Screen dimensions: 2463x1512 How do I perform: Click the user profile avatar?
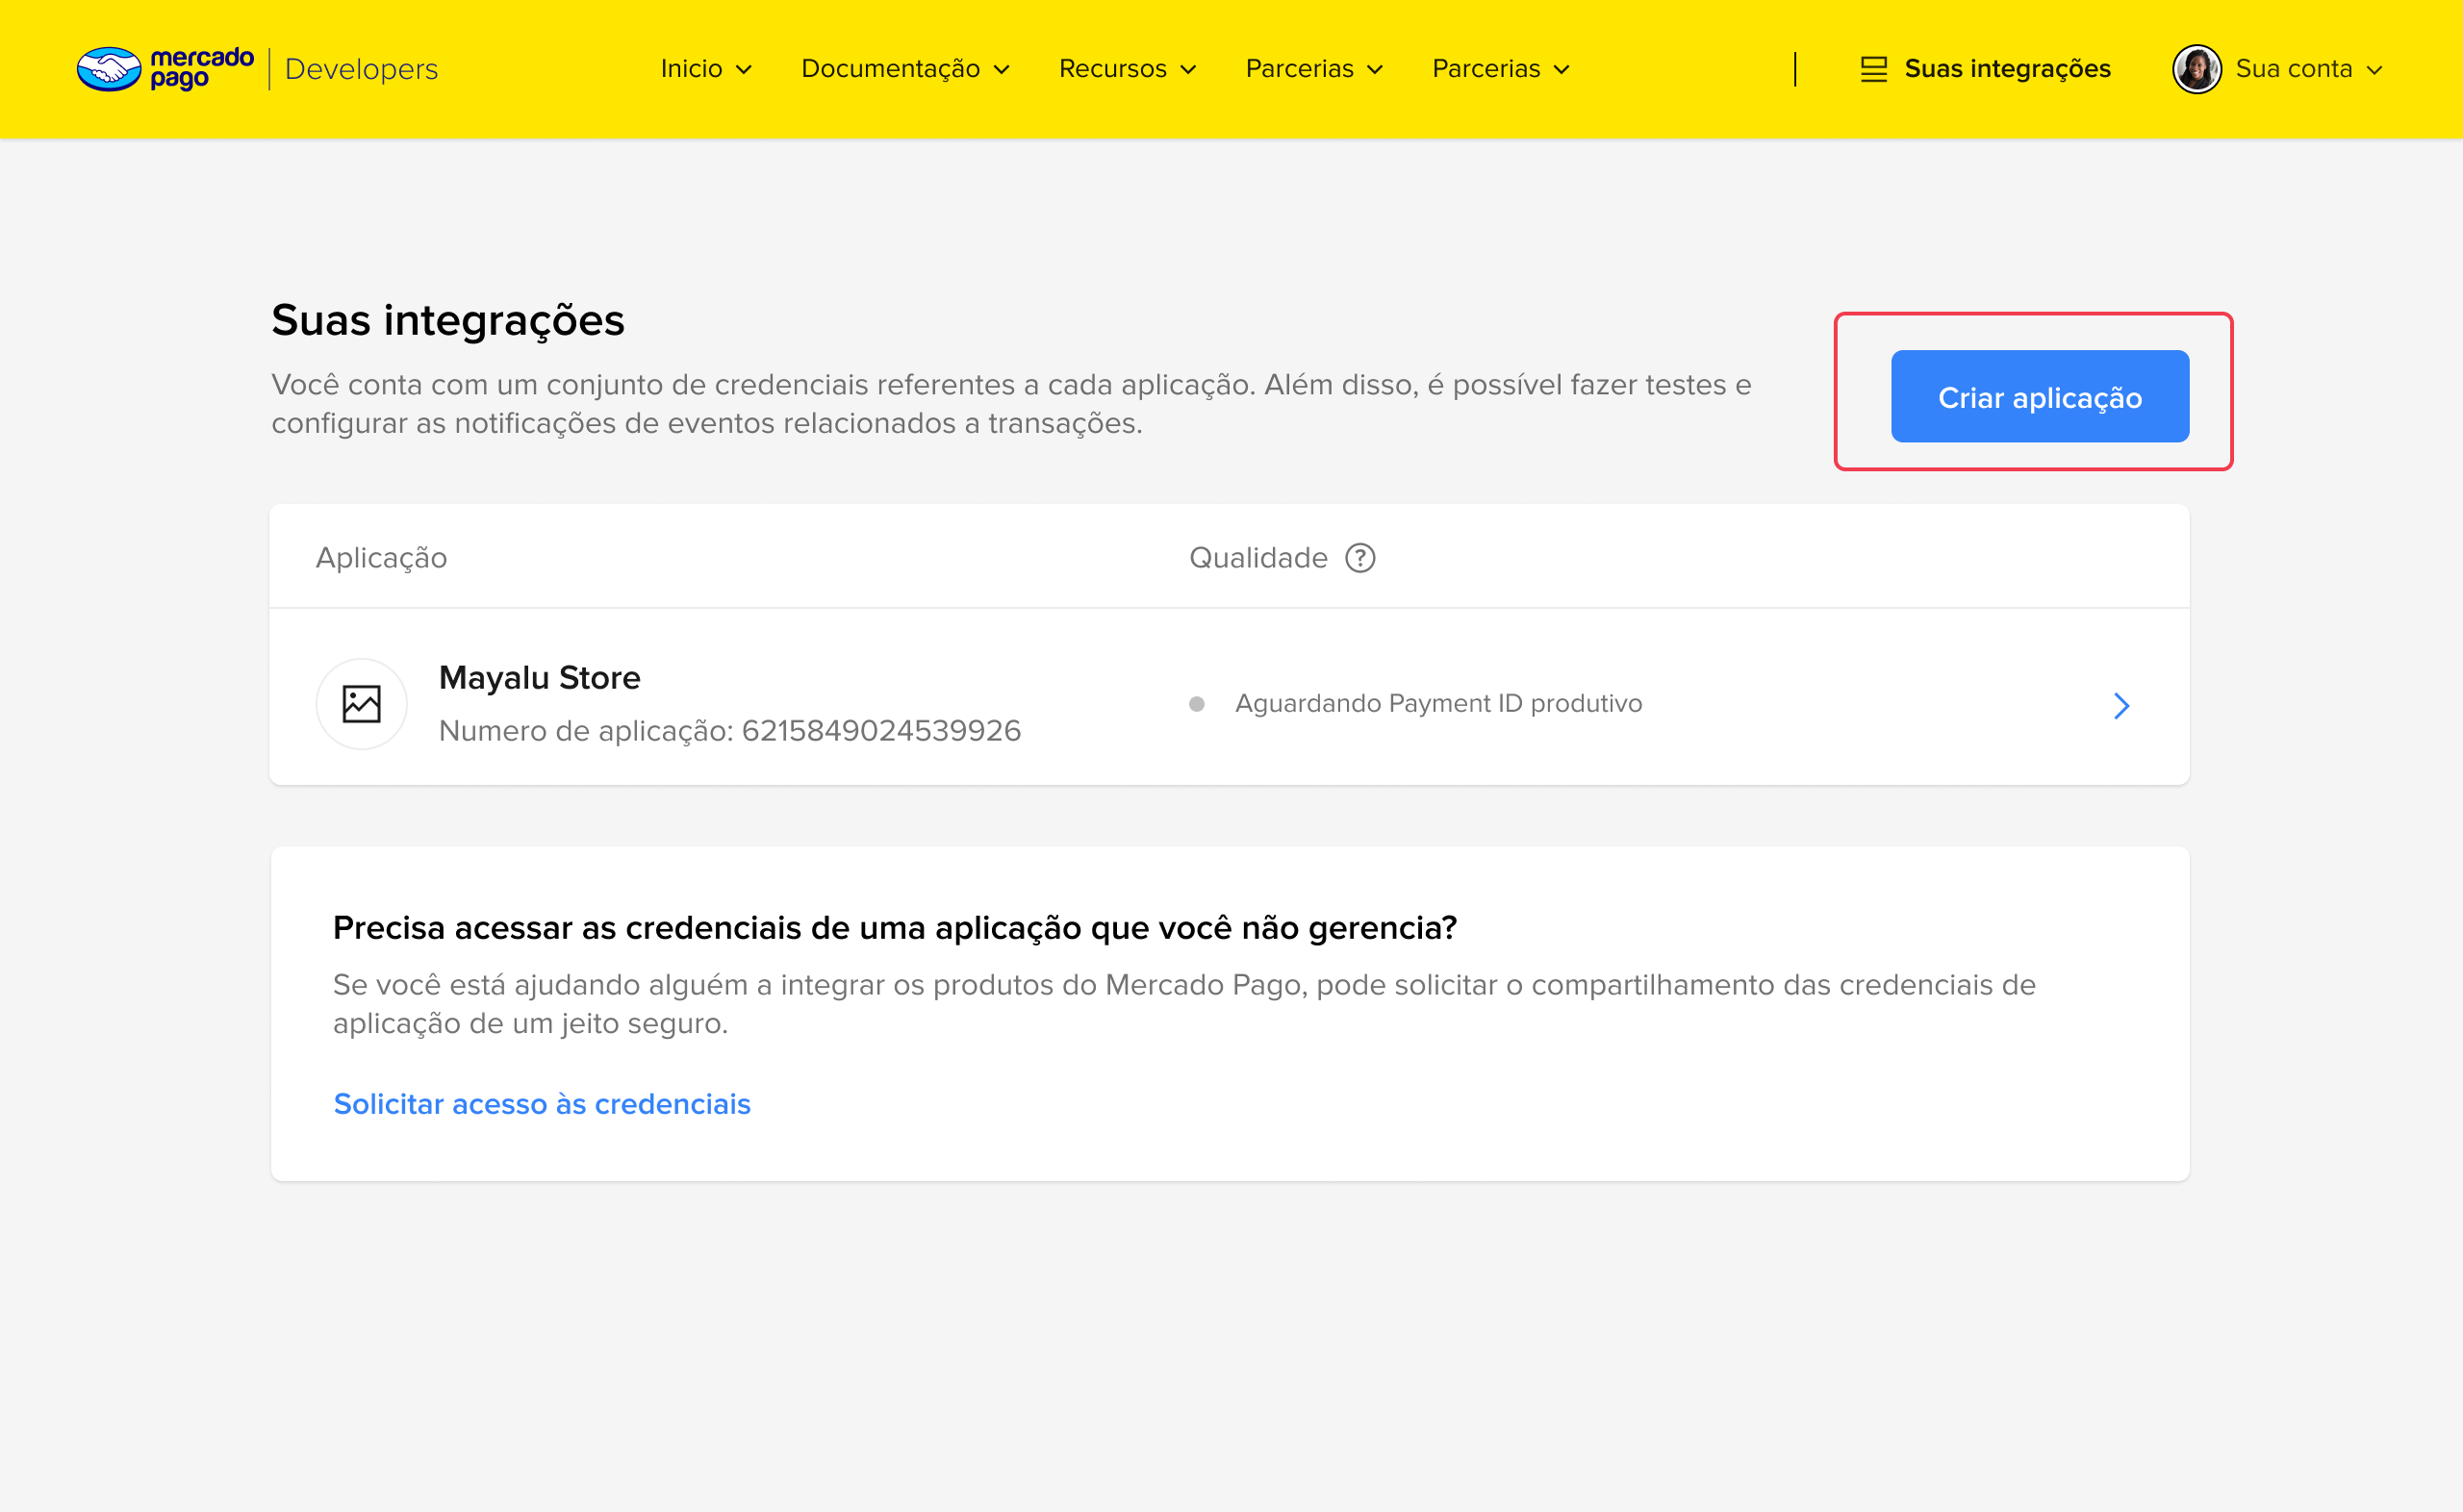tap(2196, 69)
